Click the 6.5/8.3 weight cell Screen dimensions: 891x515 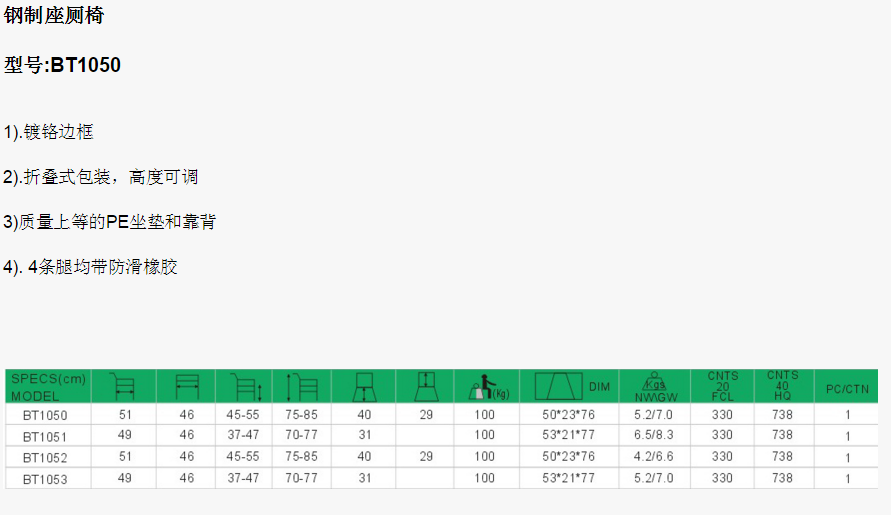click(654, 435)
